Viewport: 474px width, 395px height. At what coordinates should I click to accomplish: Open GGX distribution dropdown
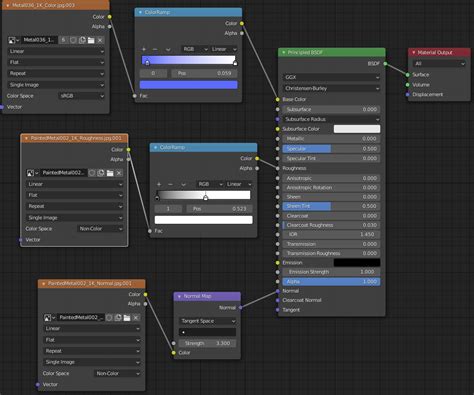click(332, 77)
